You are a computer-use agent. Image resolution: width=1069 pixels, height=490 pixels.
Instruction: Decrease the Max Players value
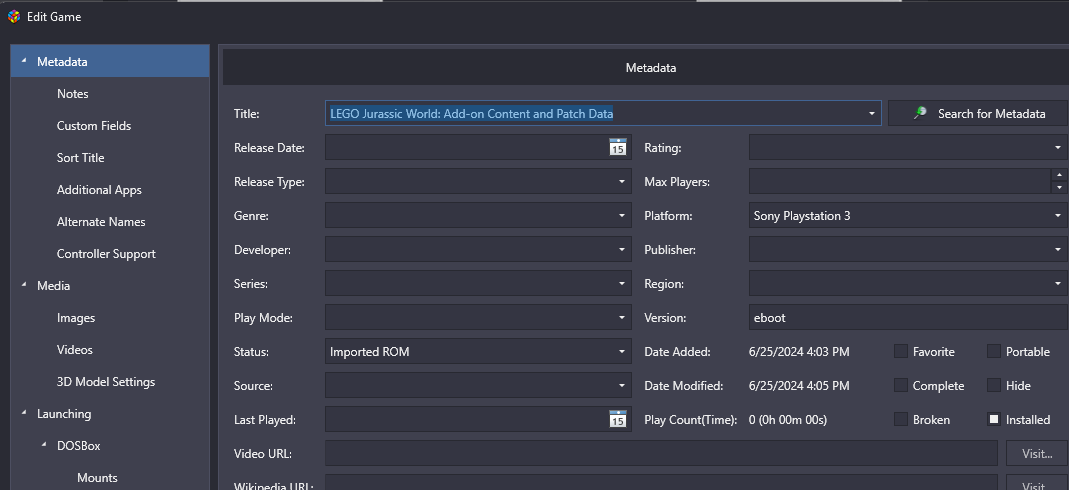click(1059, 187)
